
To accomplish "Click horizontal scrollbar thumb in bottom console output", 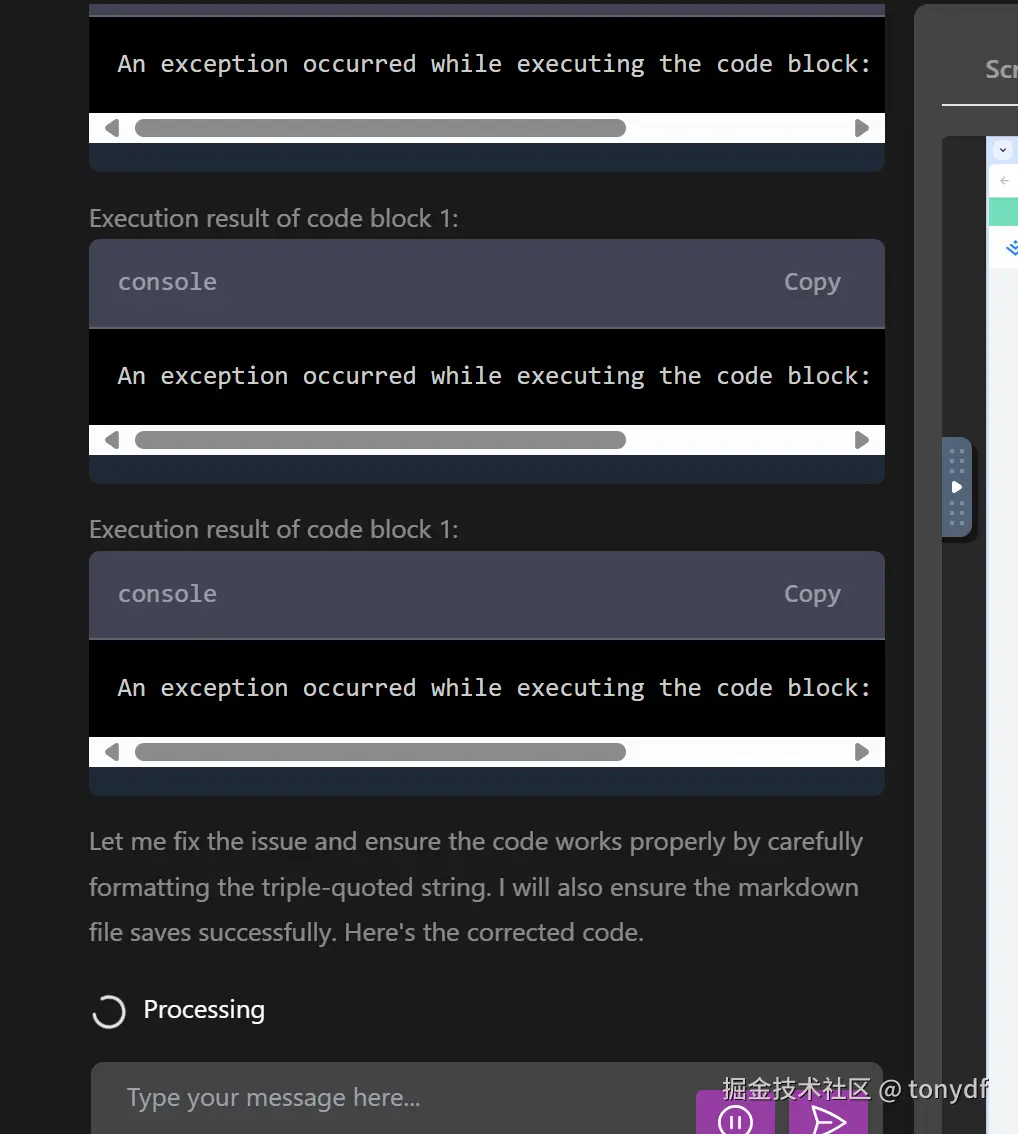I will (x=380, y=752).
